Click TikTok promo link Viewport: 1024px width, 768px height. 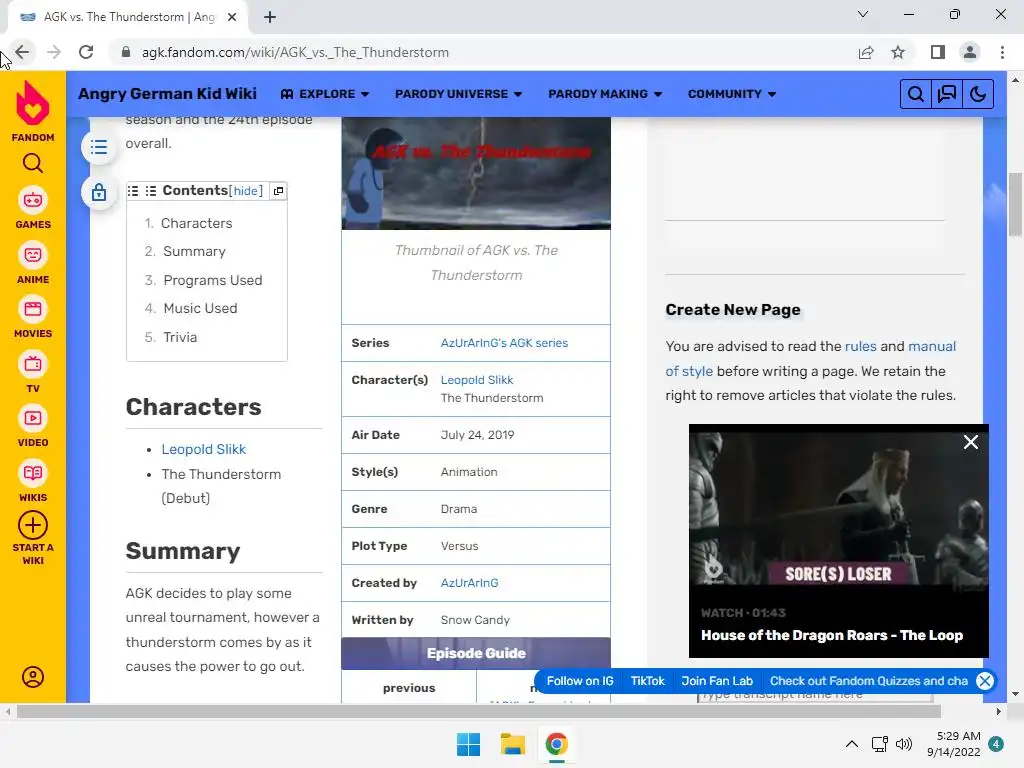647,681
